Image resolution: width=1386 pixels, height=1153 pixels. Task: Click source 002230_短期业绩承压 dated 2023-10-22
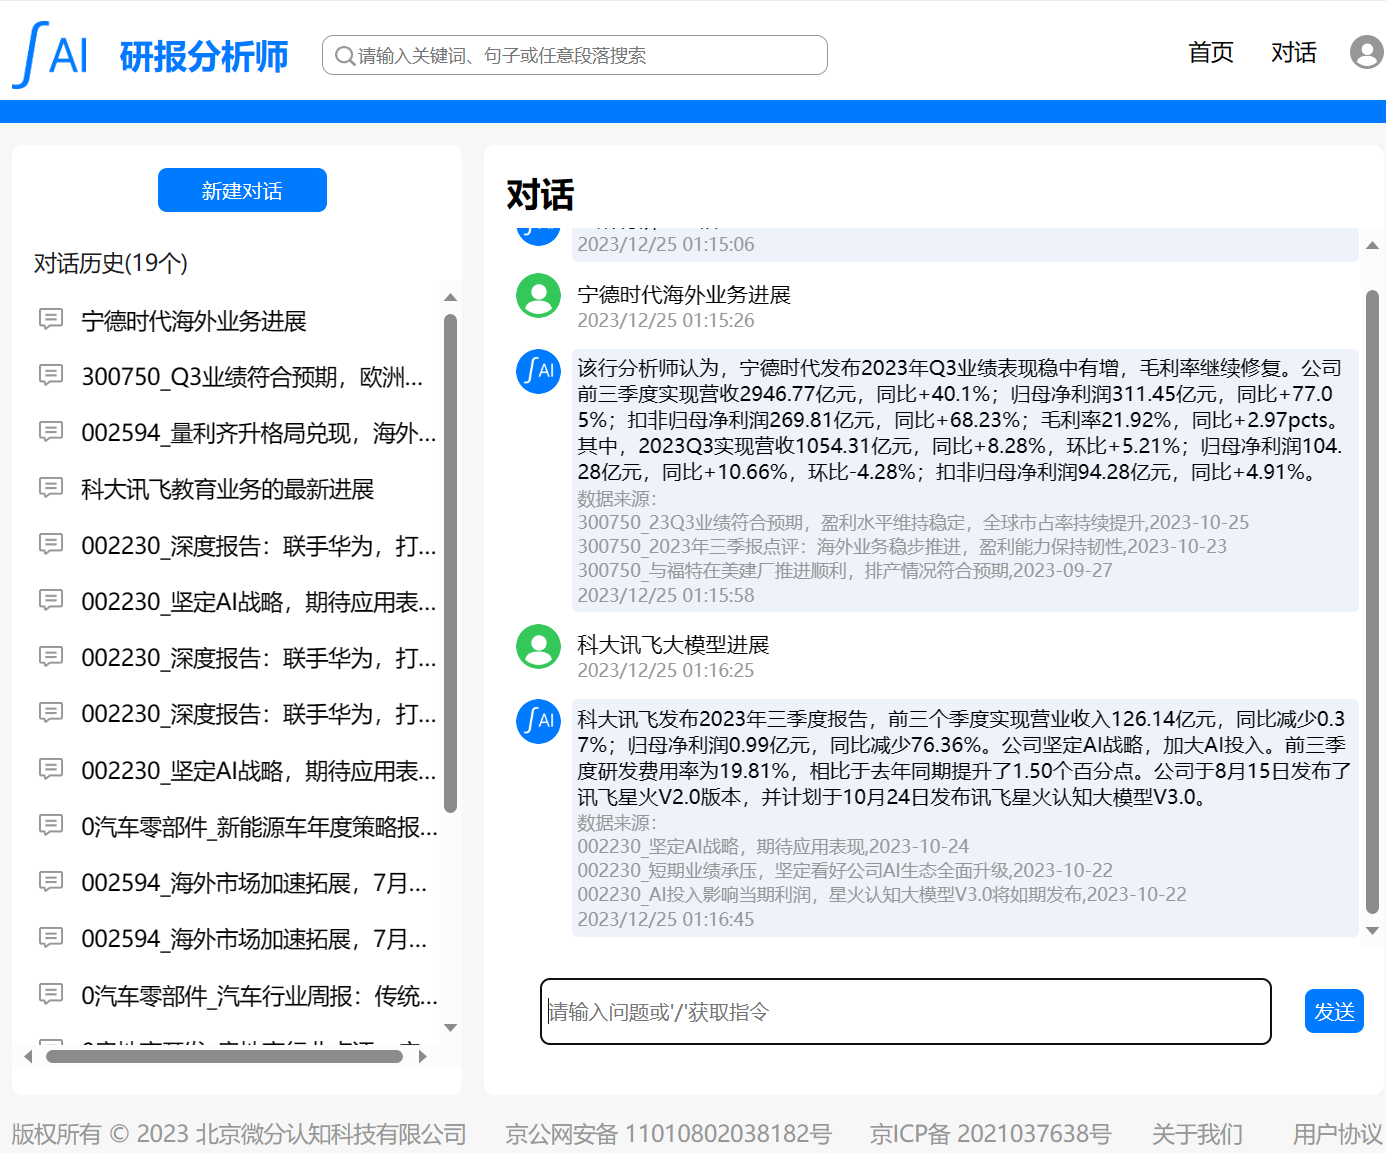click(845, 870)
